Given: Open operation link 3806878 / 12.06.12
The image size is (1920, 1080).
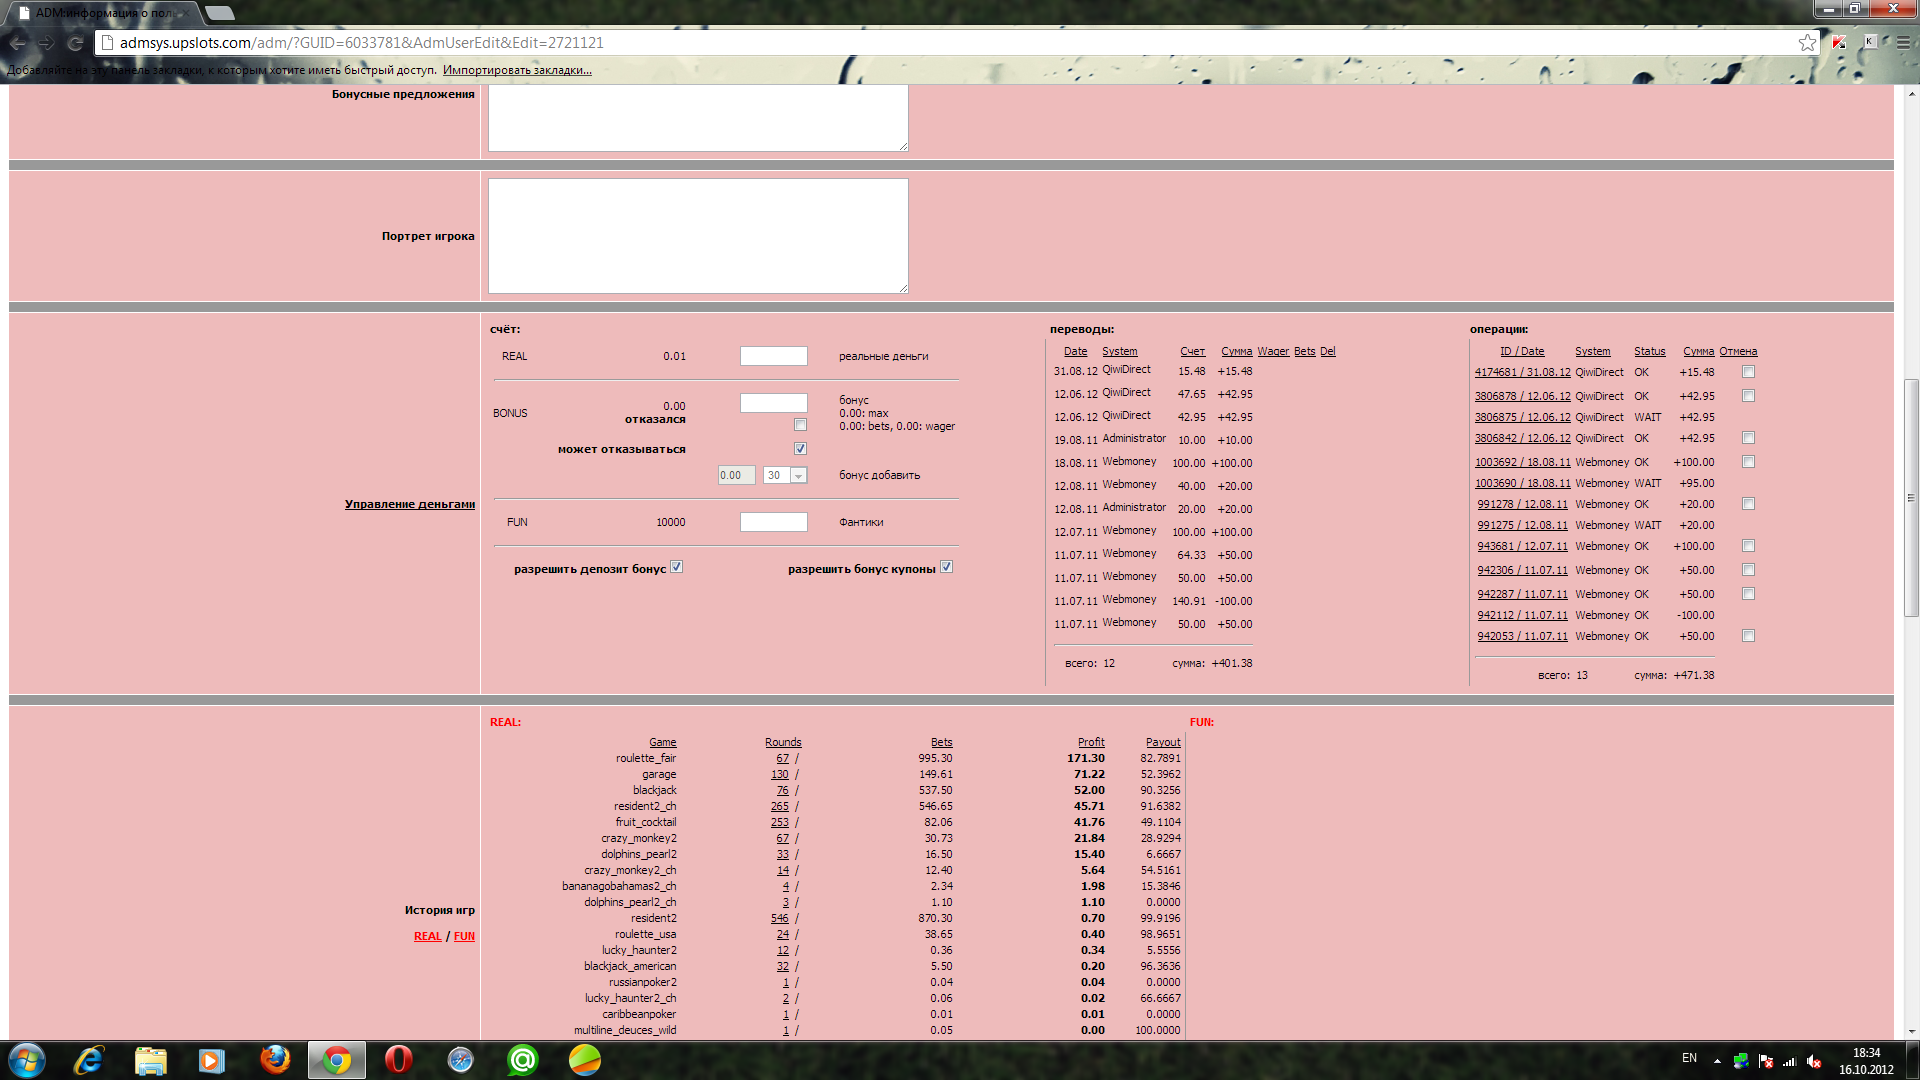Looking at the screenshot, I should (1522, 396).
